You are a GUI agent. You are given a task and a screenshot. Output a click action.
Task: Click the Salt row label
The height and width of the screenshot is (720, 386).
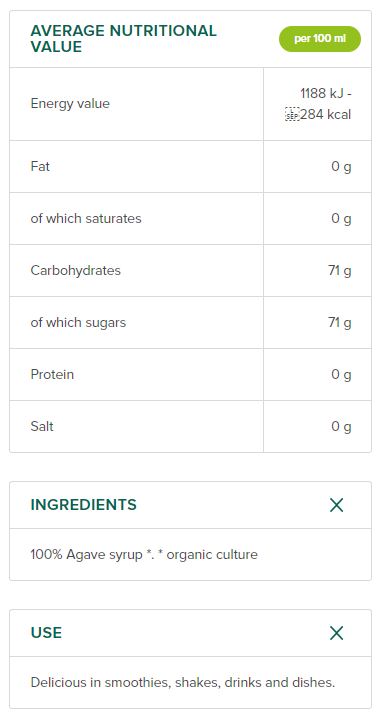click(42, 426)
